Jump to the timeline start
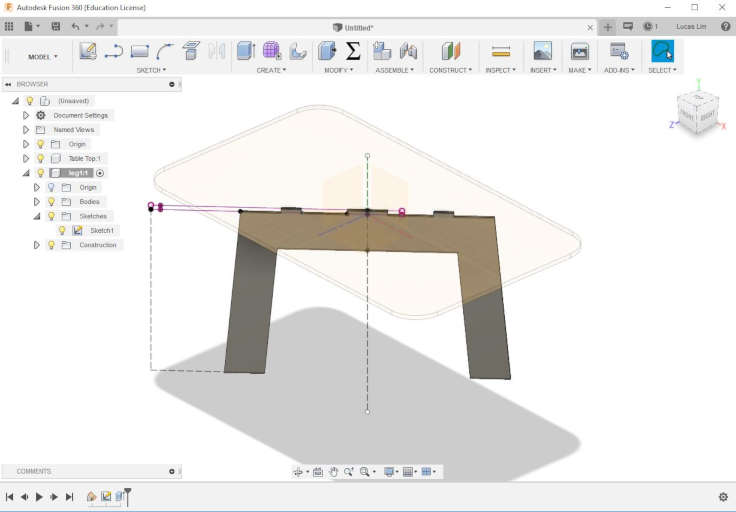The height and width of the screenshot is (512, 736). (x=9, y=497)
